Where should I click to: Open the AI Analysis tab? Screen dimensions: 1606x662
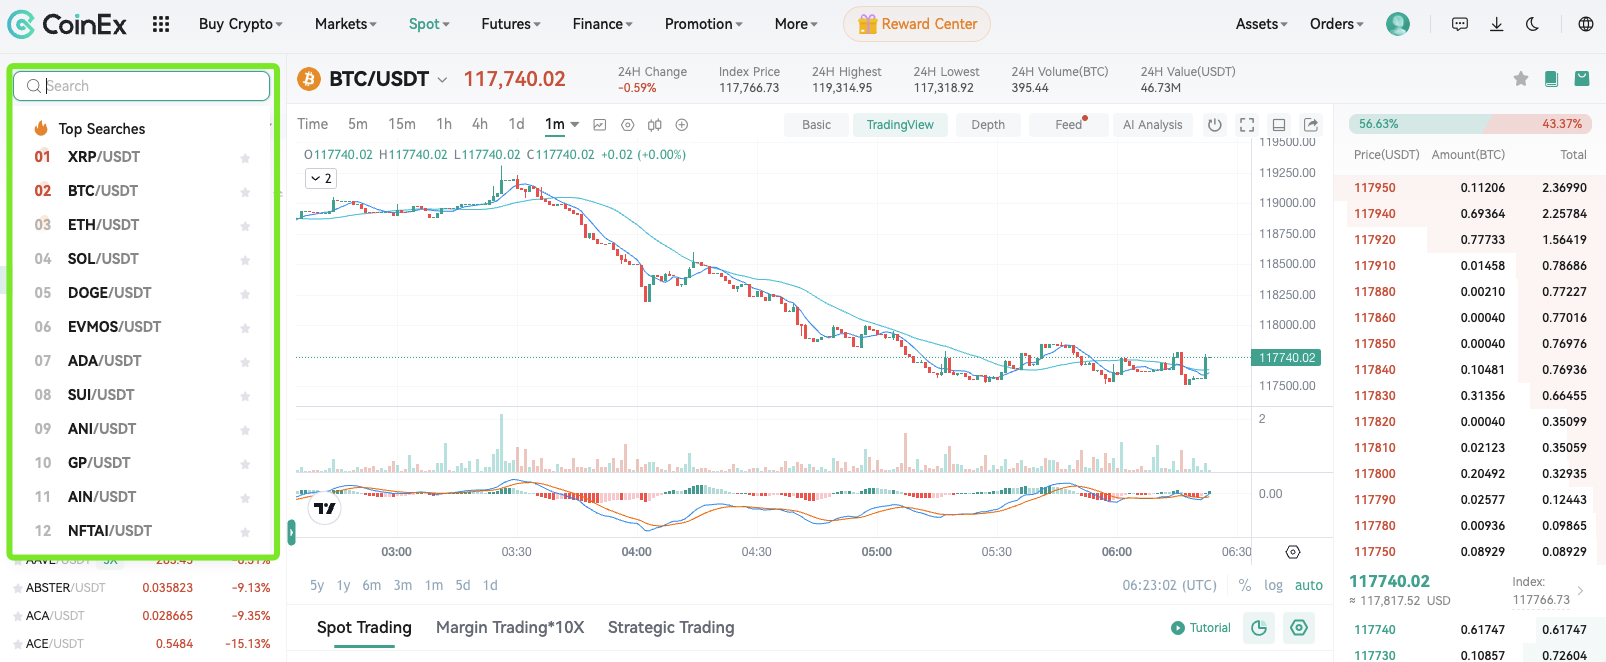(1153, 125)
